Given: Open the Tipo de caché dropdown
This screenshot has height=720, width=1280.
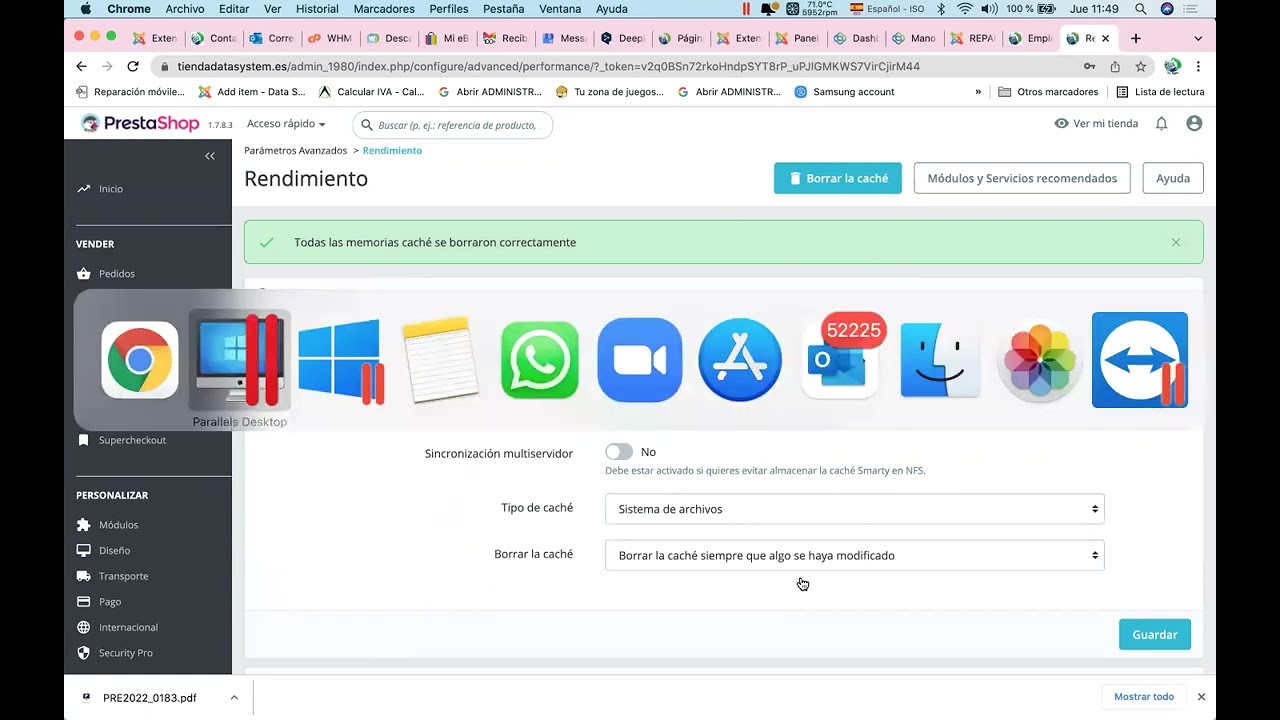Looking at the screenshot, I should [x=854, y=508].
